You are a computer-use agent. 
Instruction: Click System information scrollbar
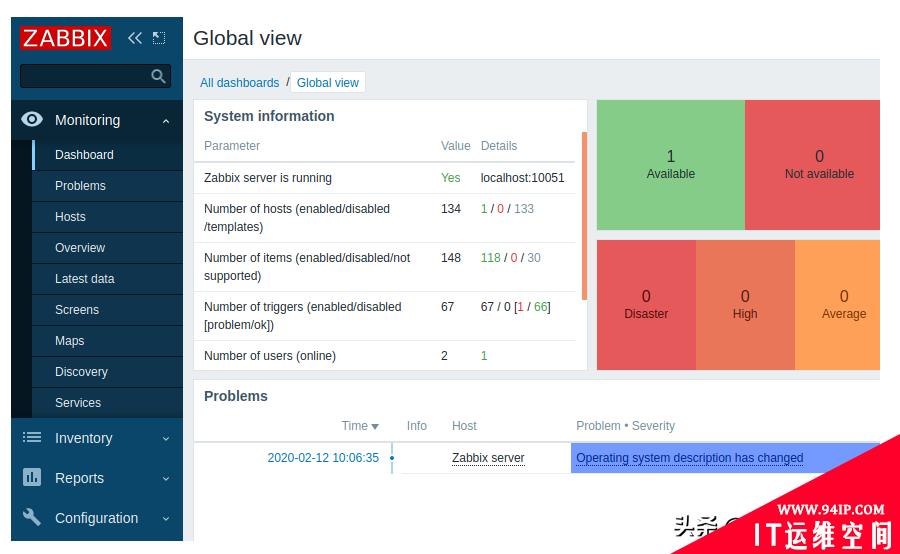tap(584, 216)
